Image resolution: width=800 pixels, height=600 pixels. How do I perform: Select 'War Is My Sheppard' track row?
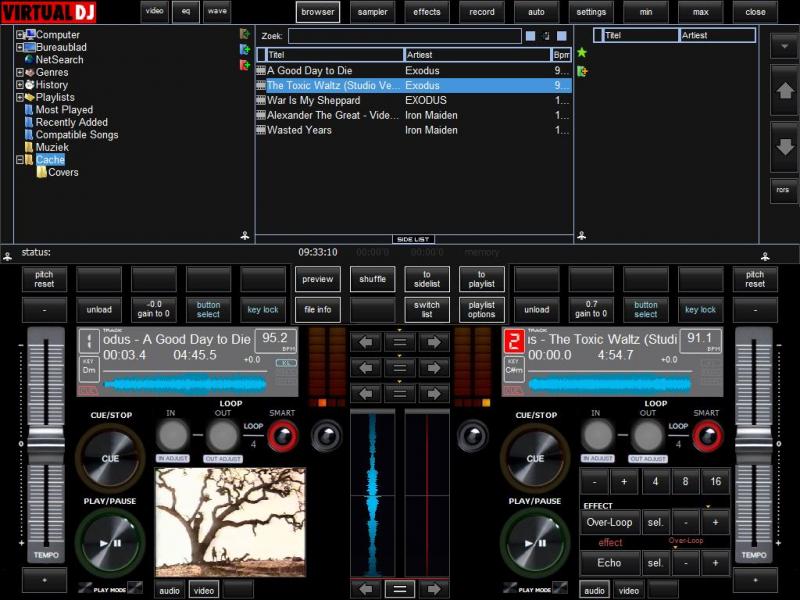tap(413, 101)
